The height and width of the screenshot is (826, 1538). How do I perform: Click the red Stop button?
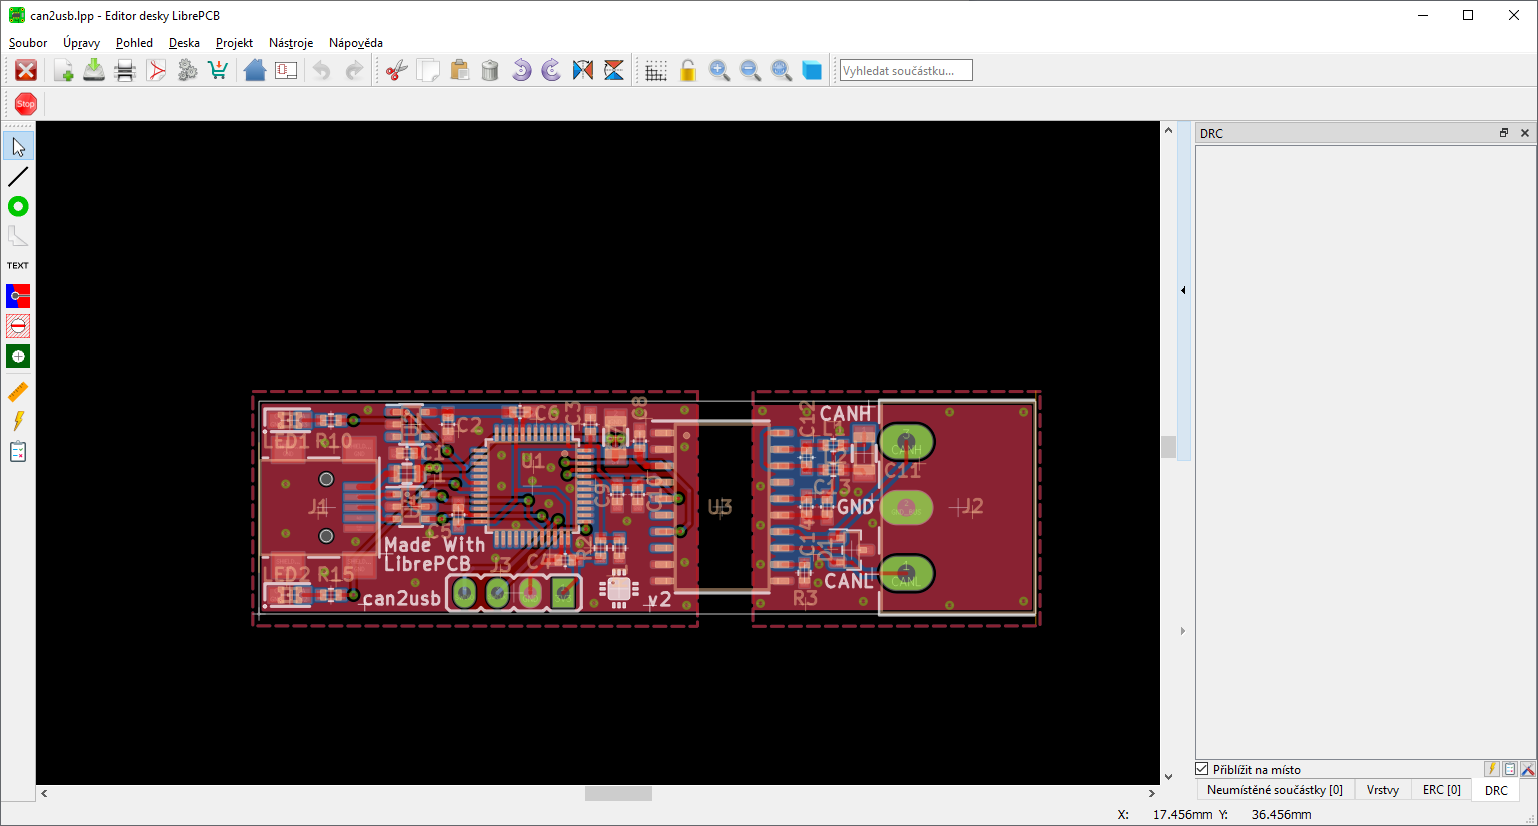(26, 104)
